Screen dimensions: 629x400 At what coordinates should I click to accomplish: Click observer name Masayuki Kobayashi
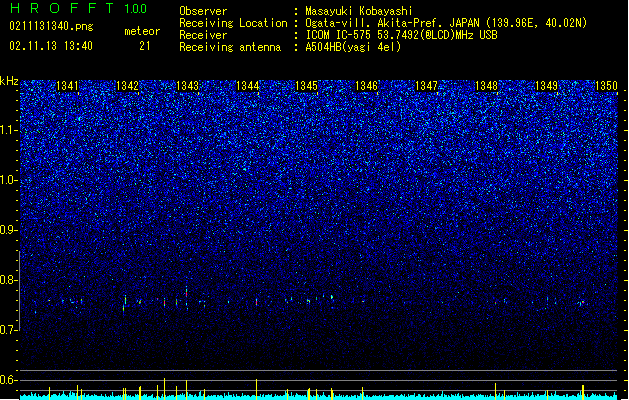pos(359,11)
